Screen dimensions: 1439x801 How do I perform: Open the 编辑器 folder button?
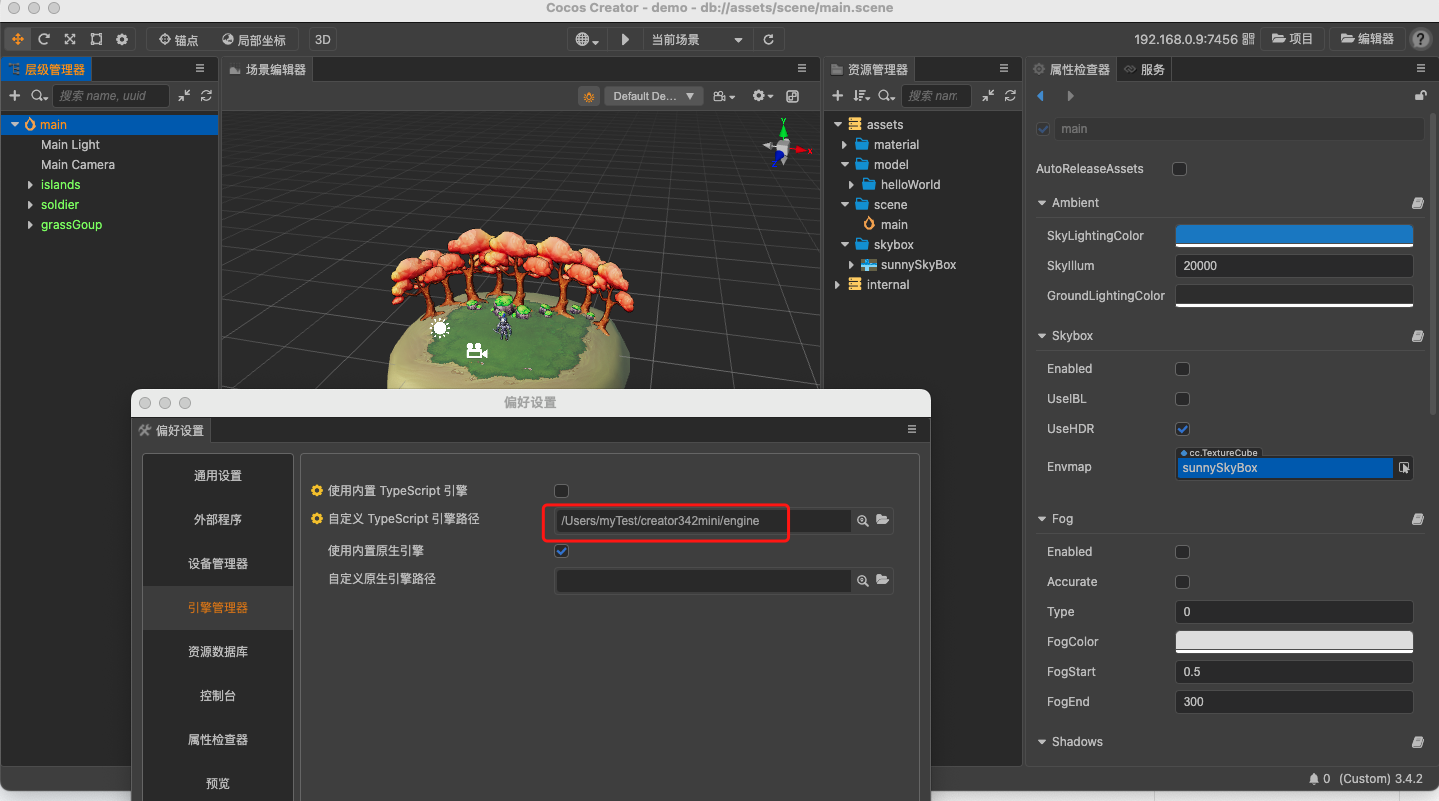(1366, 39)
